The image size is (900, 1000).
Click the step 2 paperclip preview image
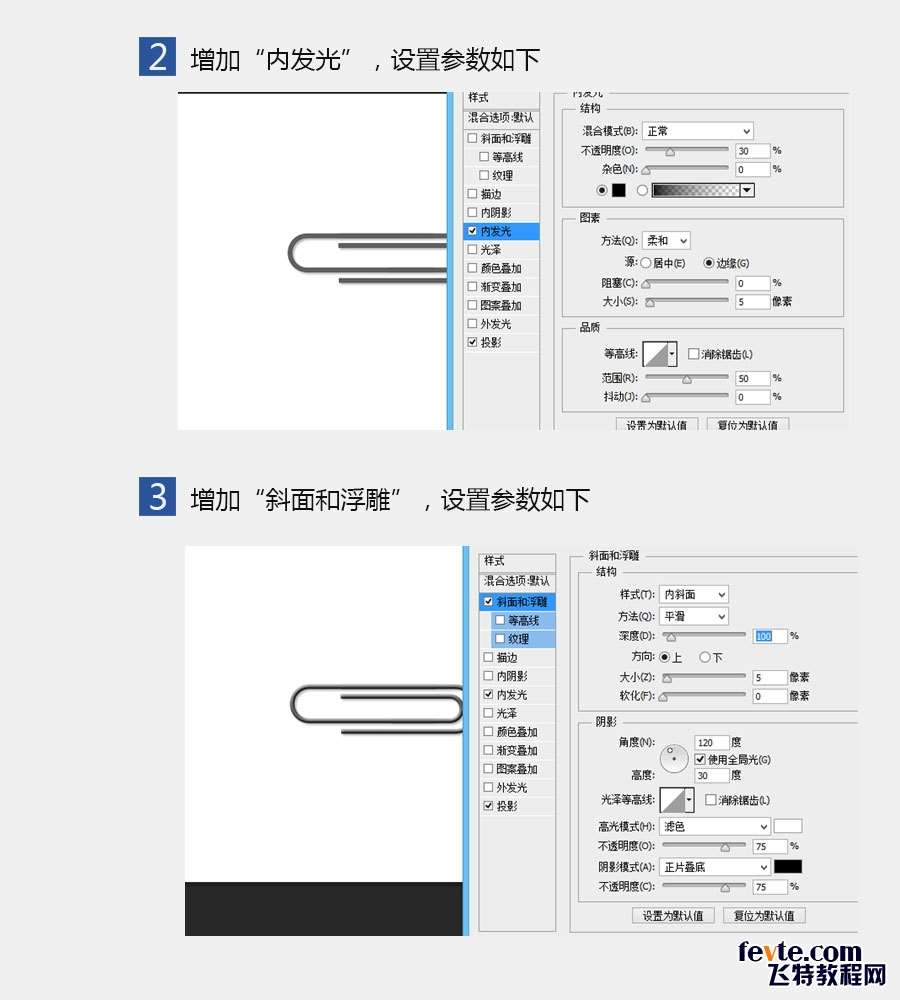(x=313, y=261)
